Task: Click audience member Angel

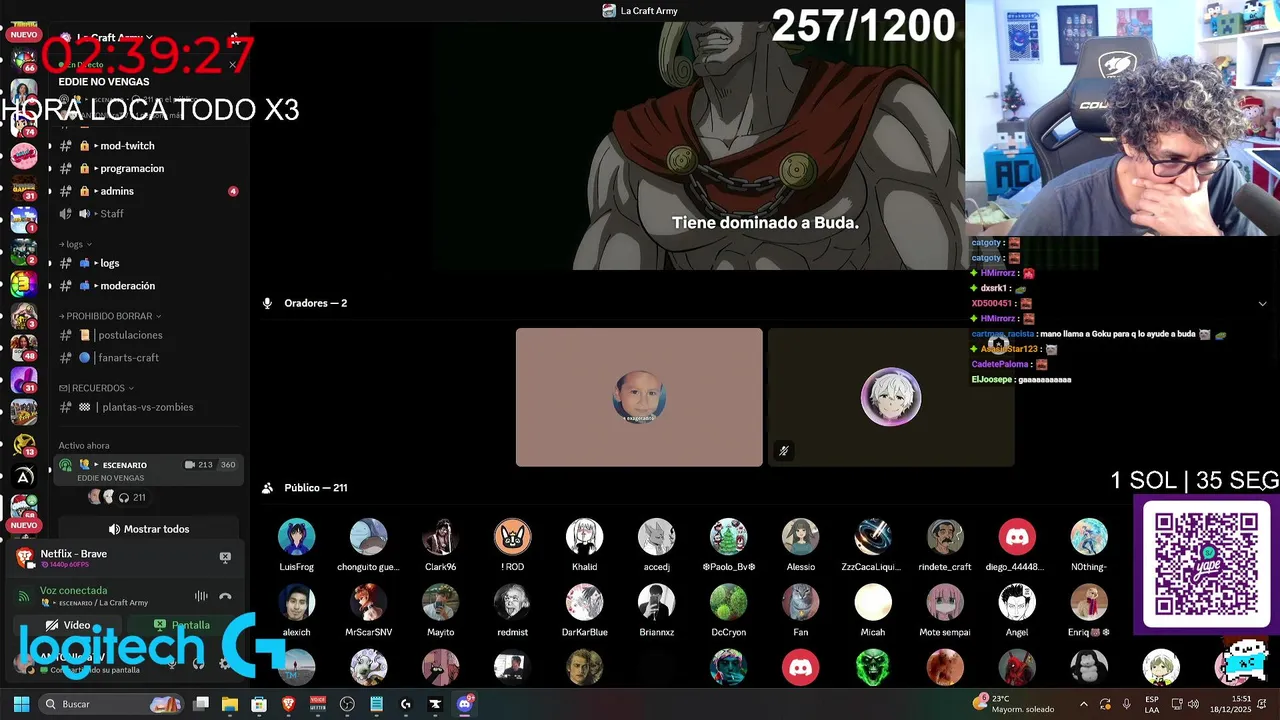Action: pyautogui.click(x=1017, y=611)
